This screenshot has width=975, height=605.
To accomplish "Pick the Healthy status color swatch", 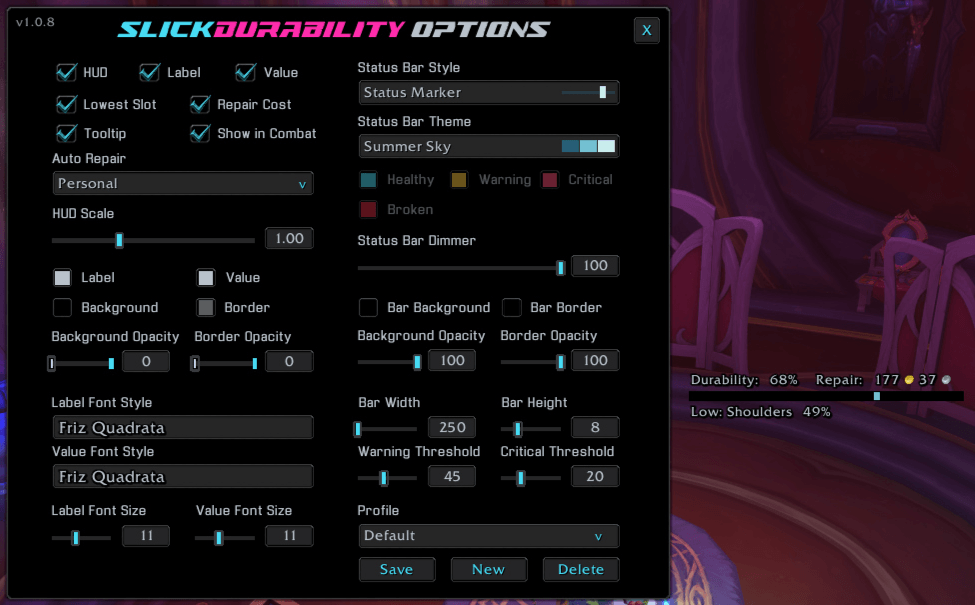I will (x=368, y=180).
